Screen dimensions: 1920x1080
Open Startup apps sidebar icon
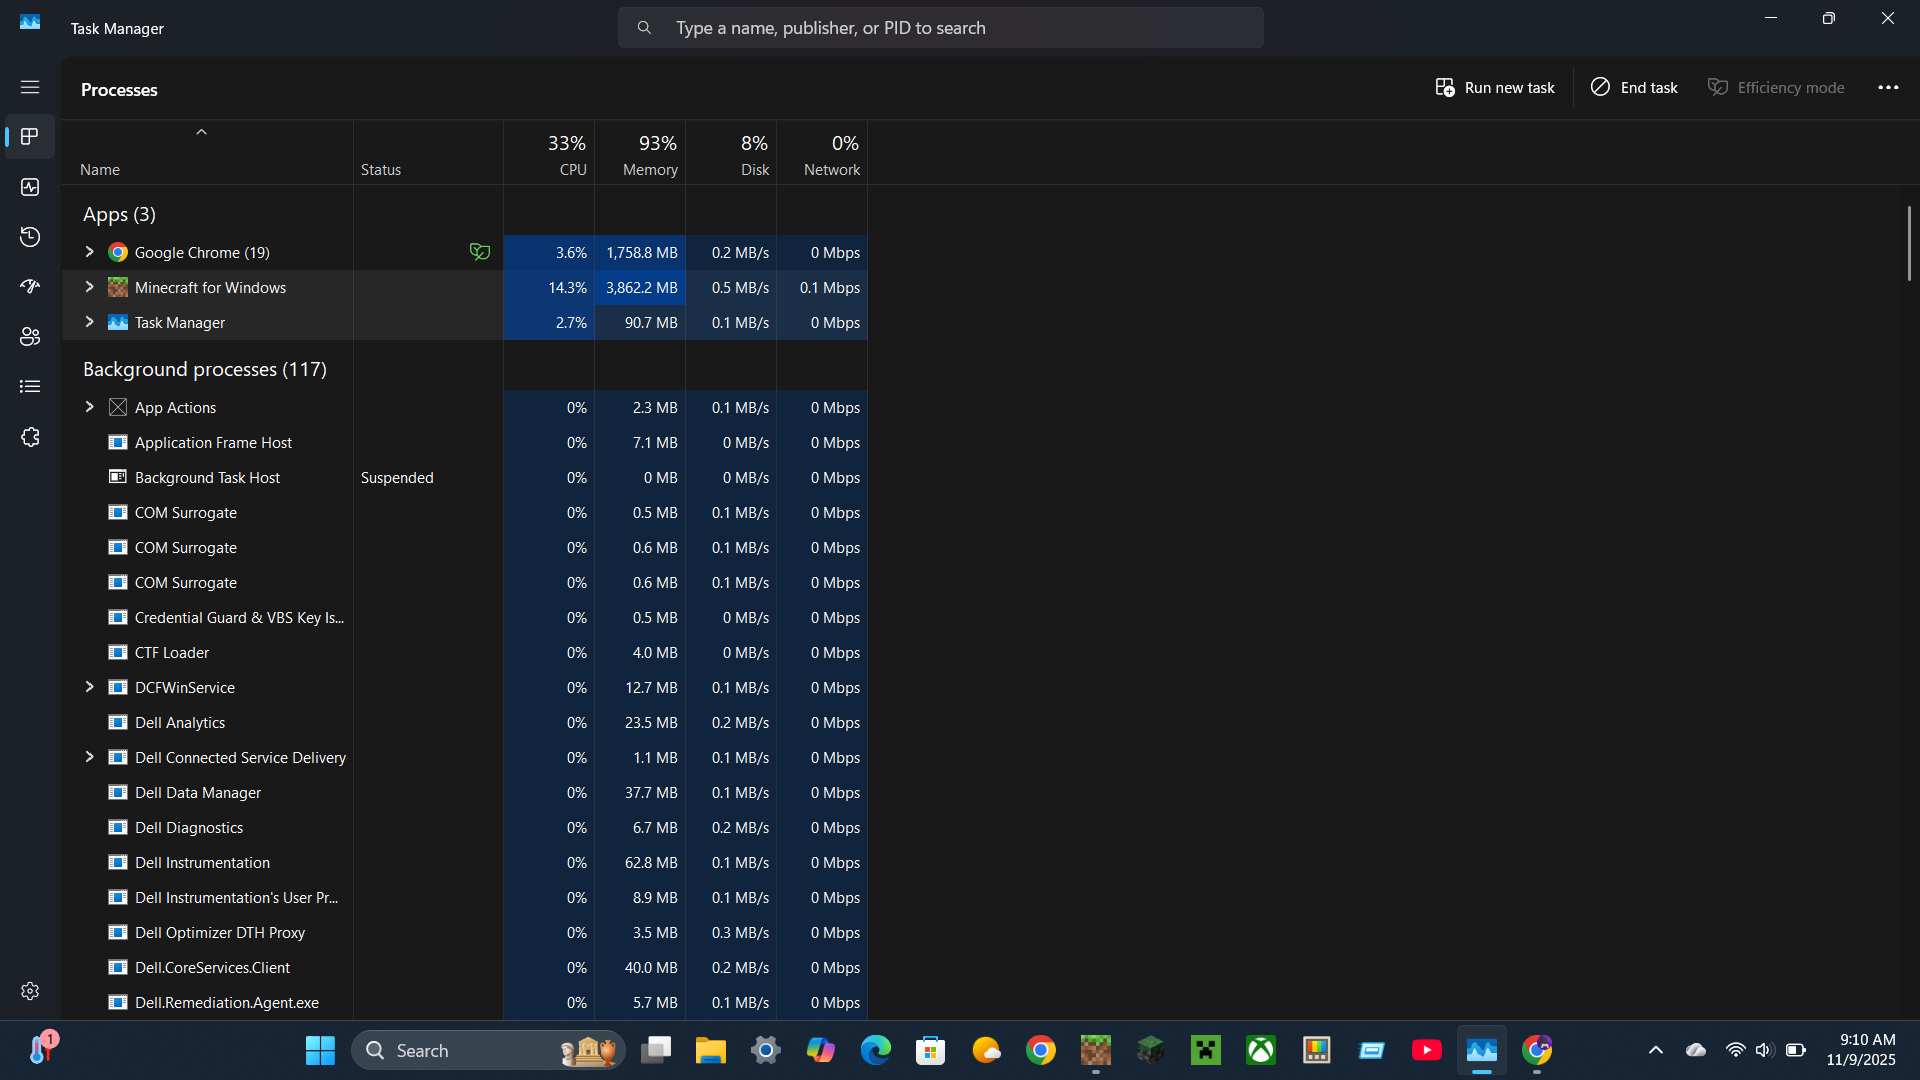click(30, 287)
